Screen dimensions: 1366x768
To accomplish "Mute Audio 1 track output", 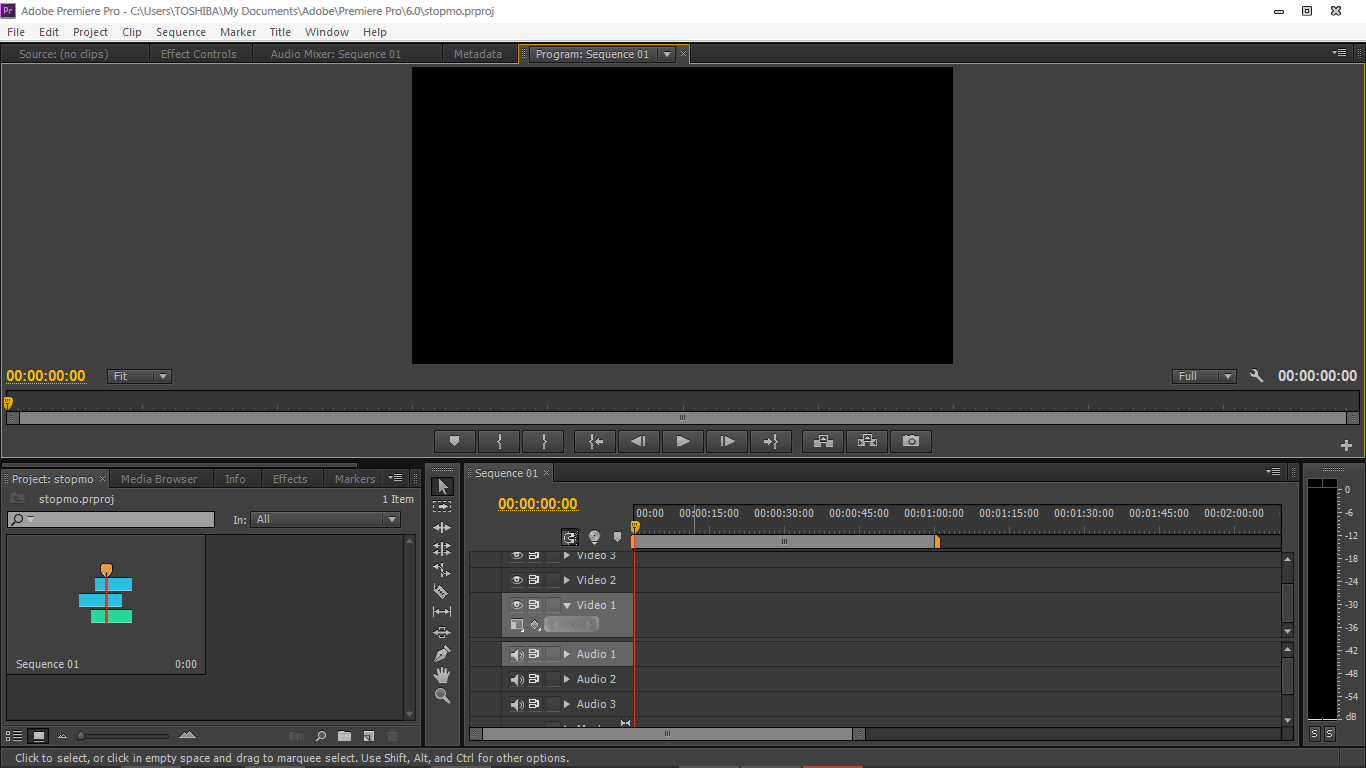I will click(x=517, y=654).
